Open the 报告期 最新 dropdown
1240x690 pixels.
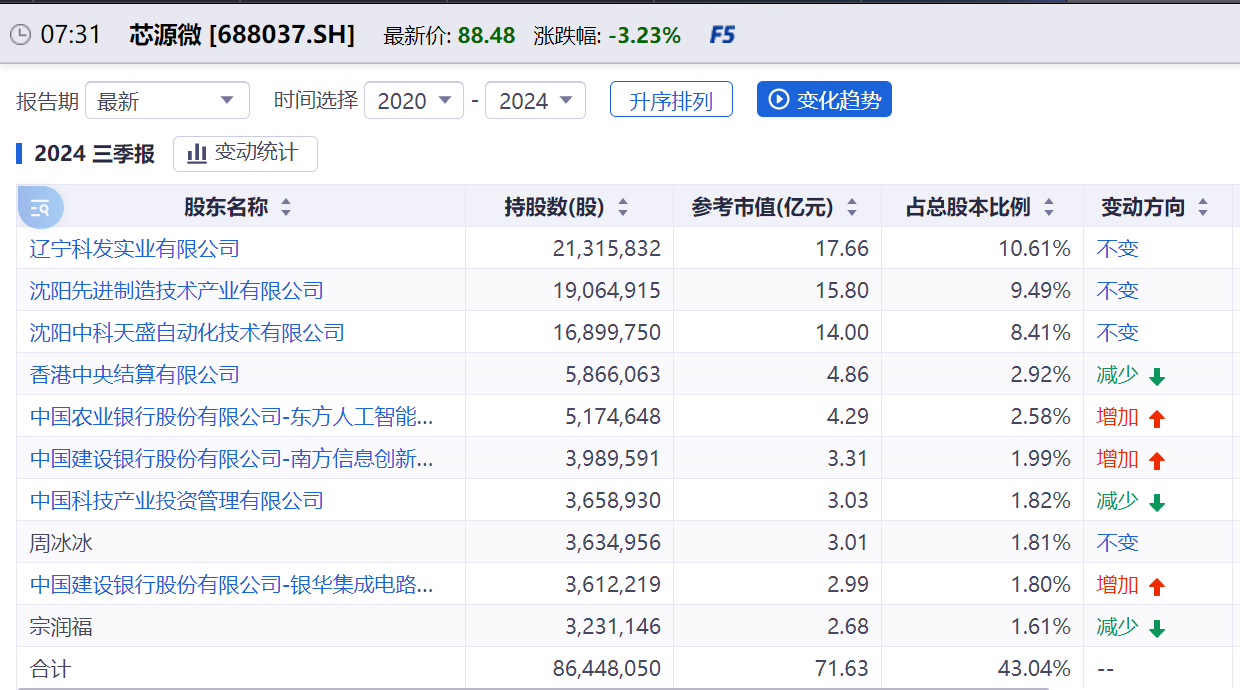167,101
